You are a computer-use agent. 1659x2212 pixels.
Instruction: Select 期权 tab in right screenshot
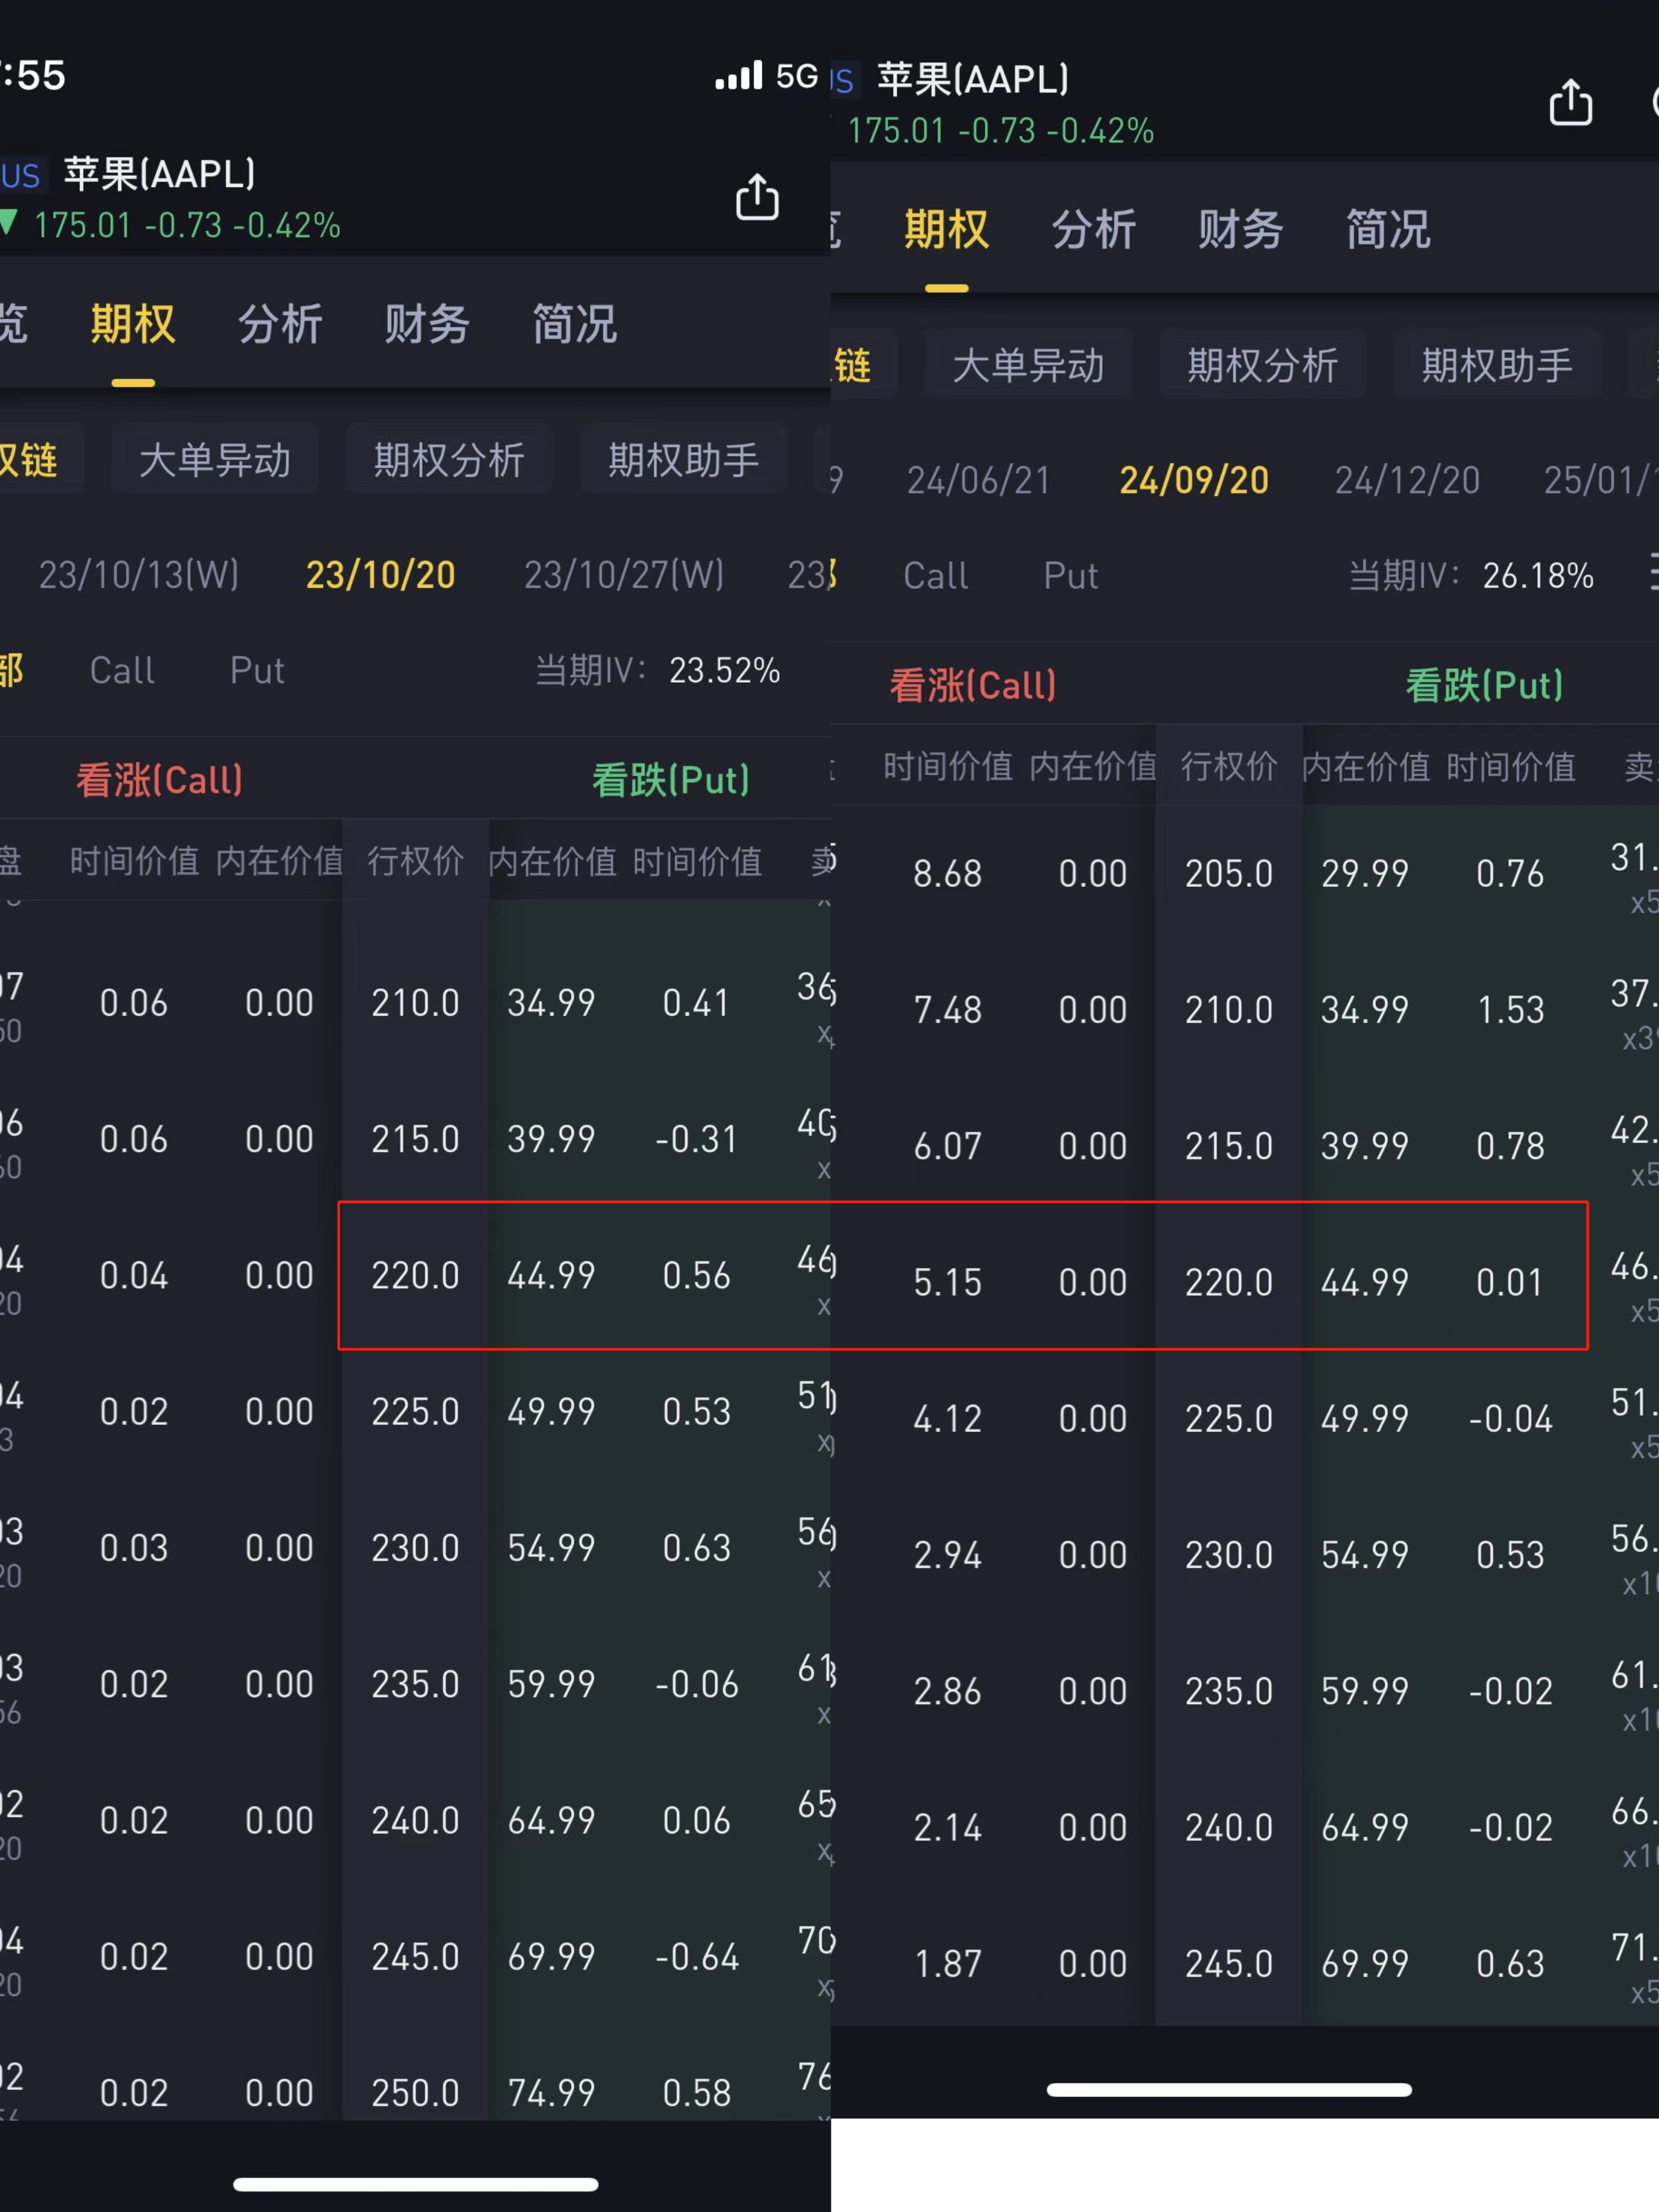pyautogui.click(x=946, y=229)
